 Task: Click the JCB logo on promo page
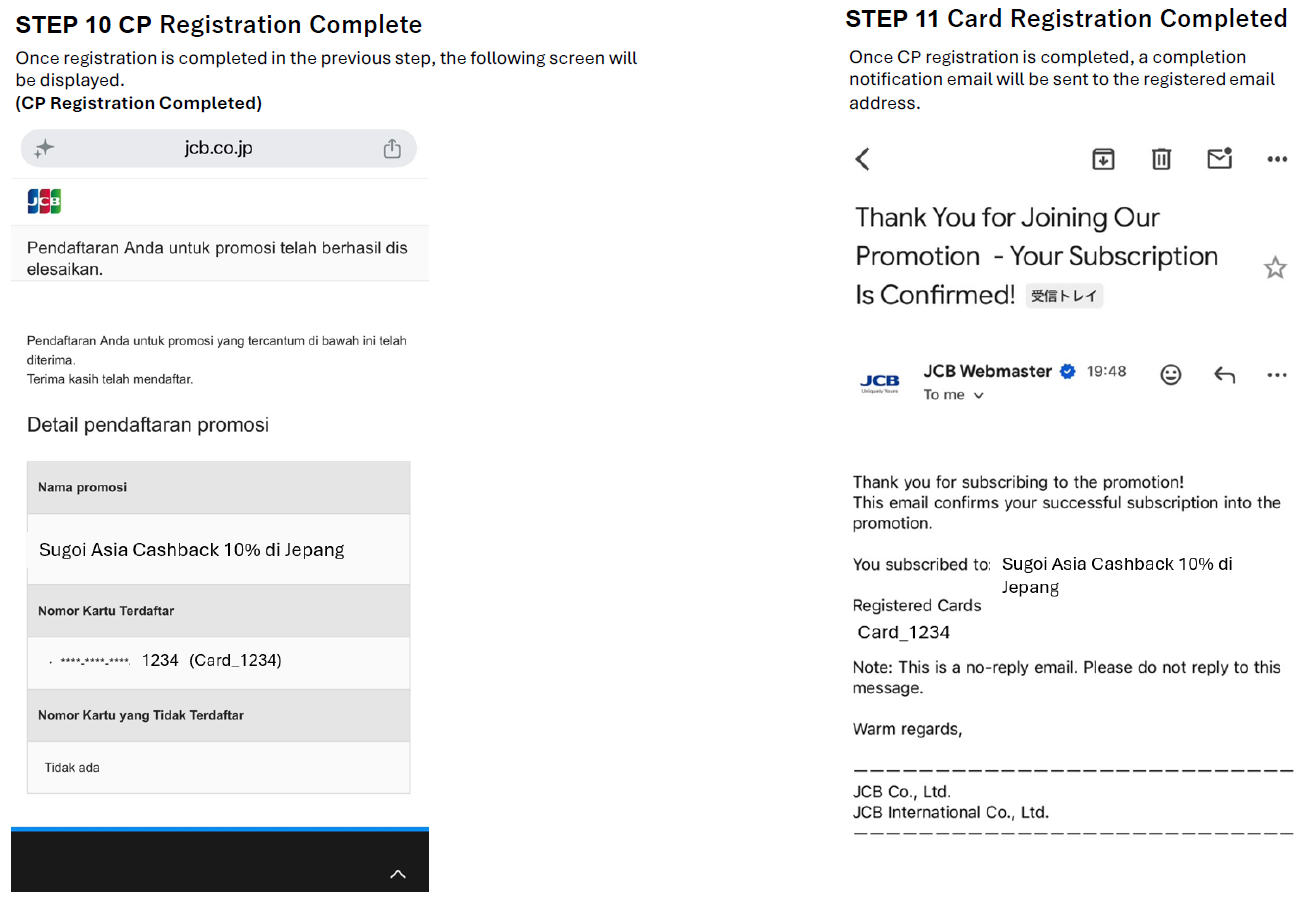(x=44, y=201)
